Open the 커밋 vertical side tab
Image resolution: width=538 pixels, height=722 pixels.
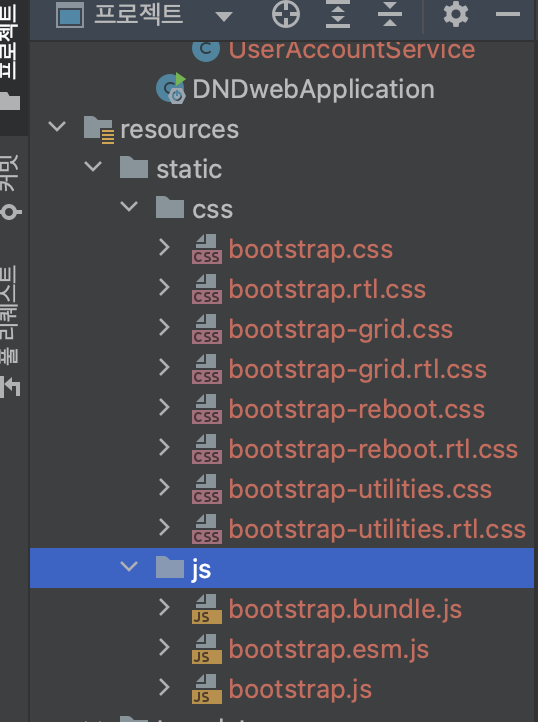coord(10,186)
